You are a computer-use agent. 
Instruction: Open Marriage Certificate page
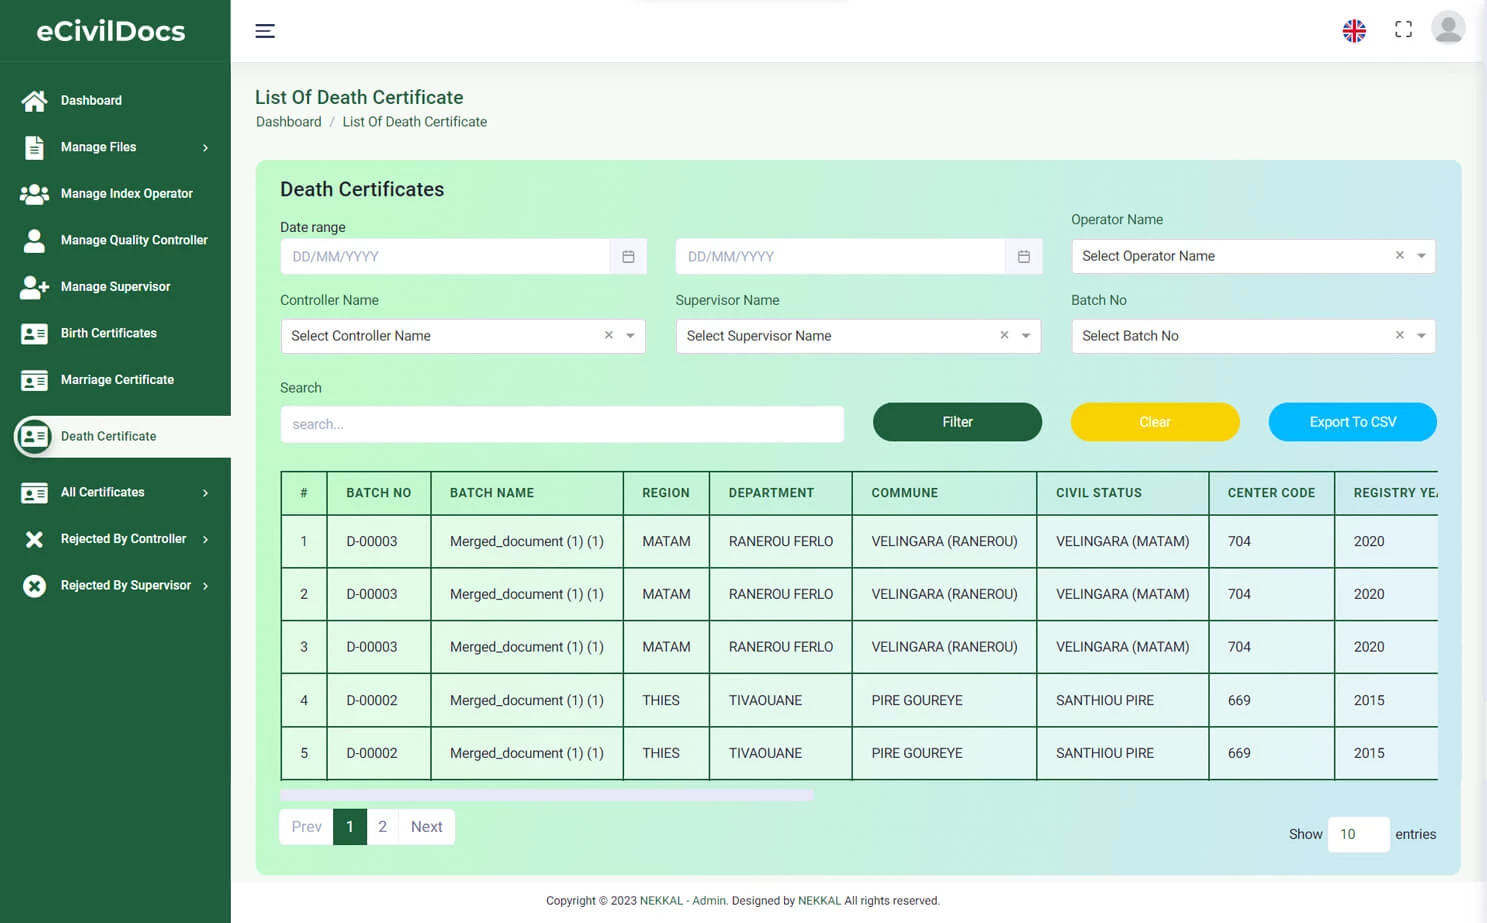coord(117,380)
